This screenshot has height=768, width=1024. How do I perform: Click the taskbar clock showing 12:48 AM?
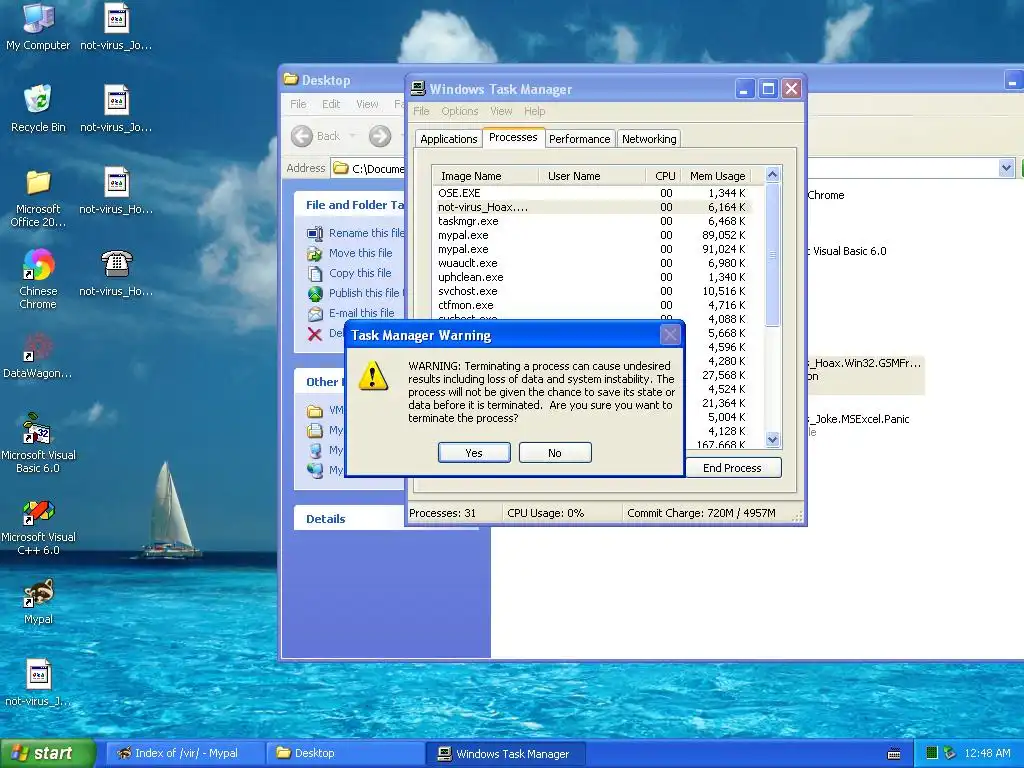pos(987,753)
